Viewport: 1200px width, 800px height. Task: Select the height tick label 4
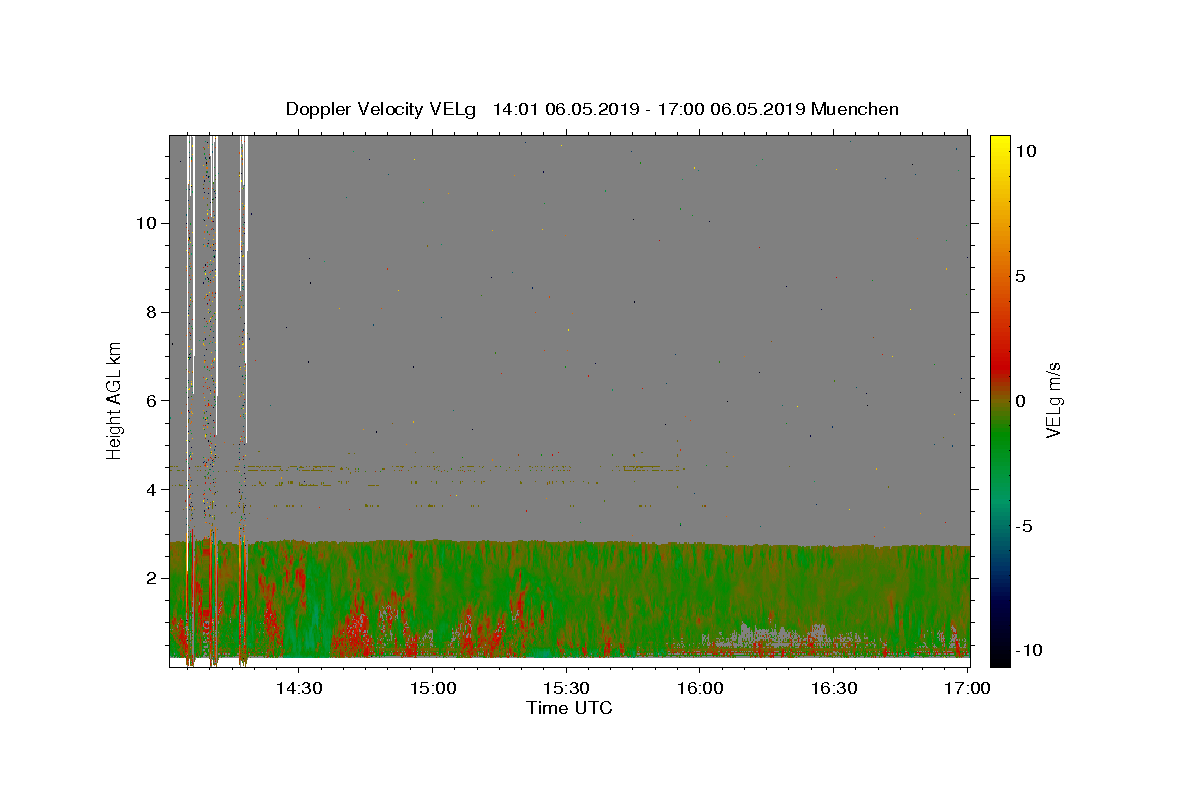(x=150, y=490)
